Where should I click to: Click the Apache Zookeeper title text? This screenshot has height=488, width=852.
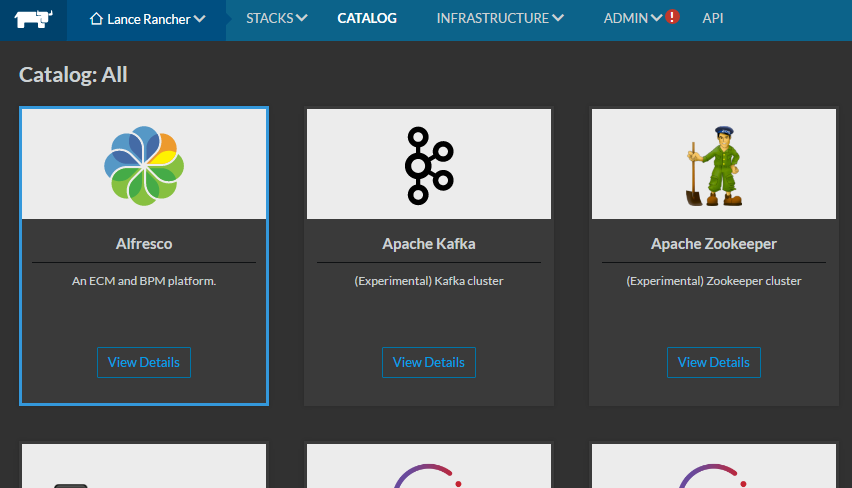[714, 244]
